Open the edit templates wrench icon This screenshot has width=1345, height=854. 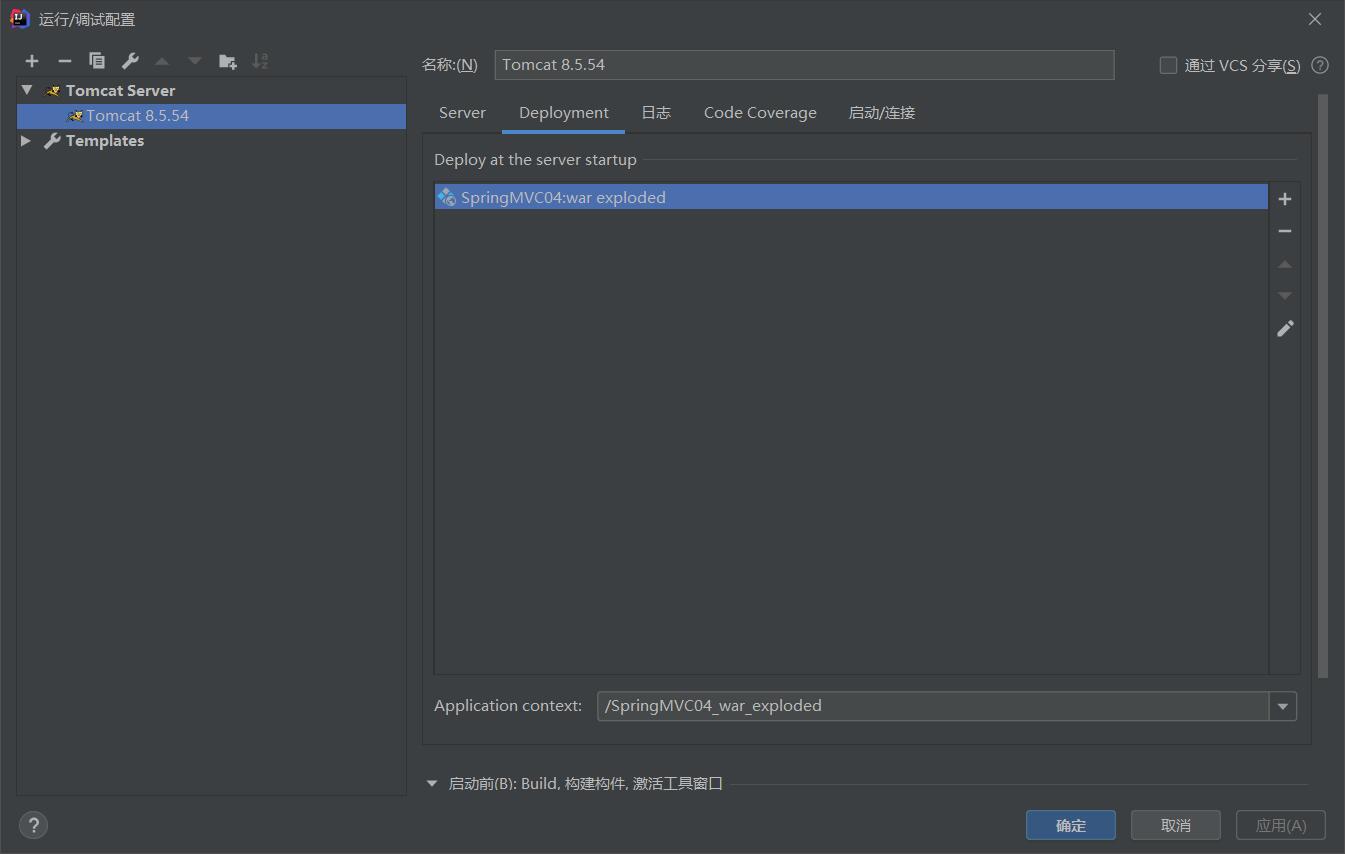click(x=130, y=61)
